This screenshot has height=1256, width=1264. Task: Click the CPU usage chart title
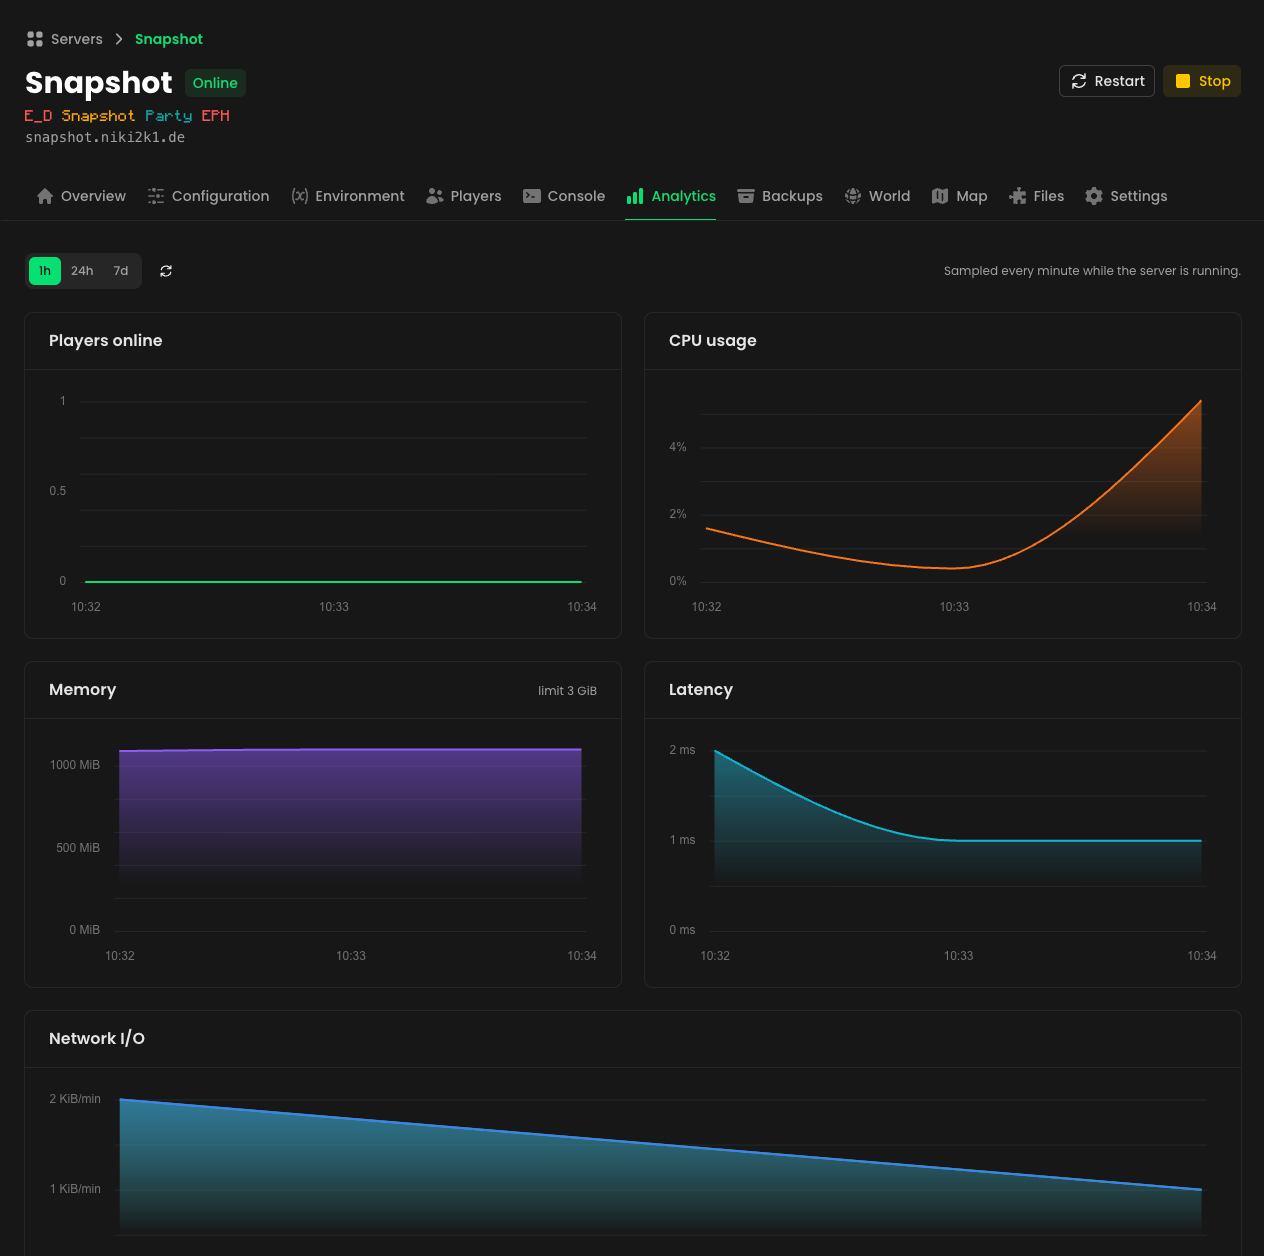click(x=713, y=341)
